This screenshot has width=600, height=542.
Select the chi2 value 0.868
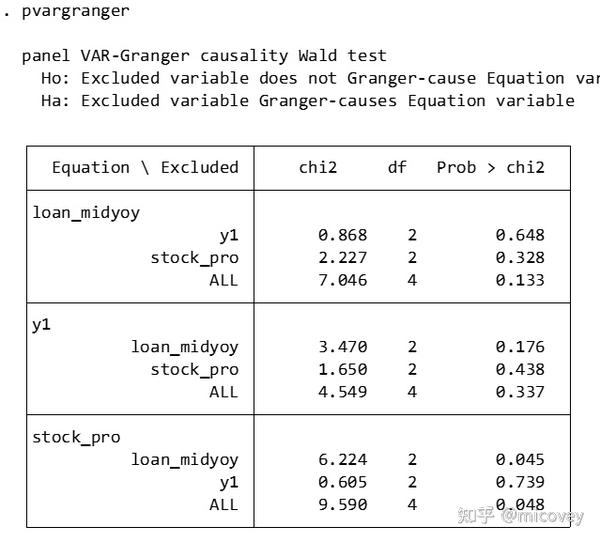pos(342,235)
